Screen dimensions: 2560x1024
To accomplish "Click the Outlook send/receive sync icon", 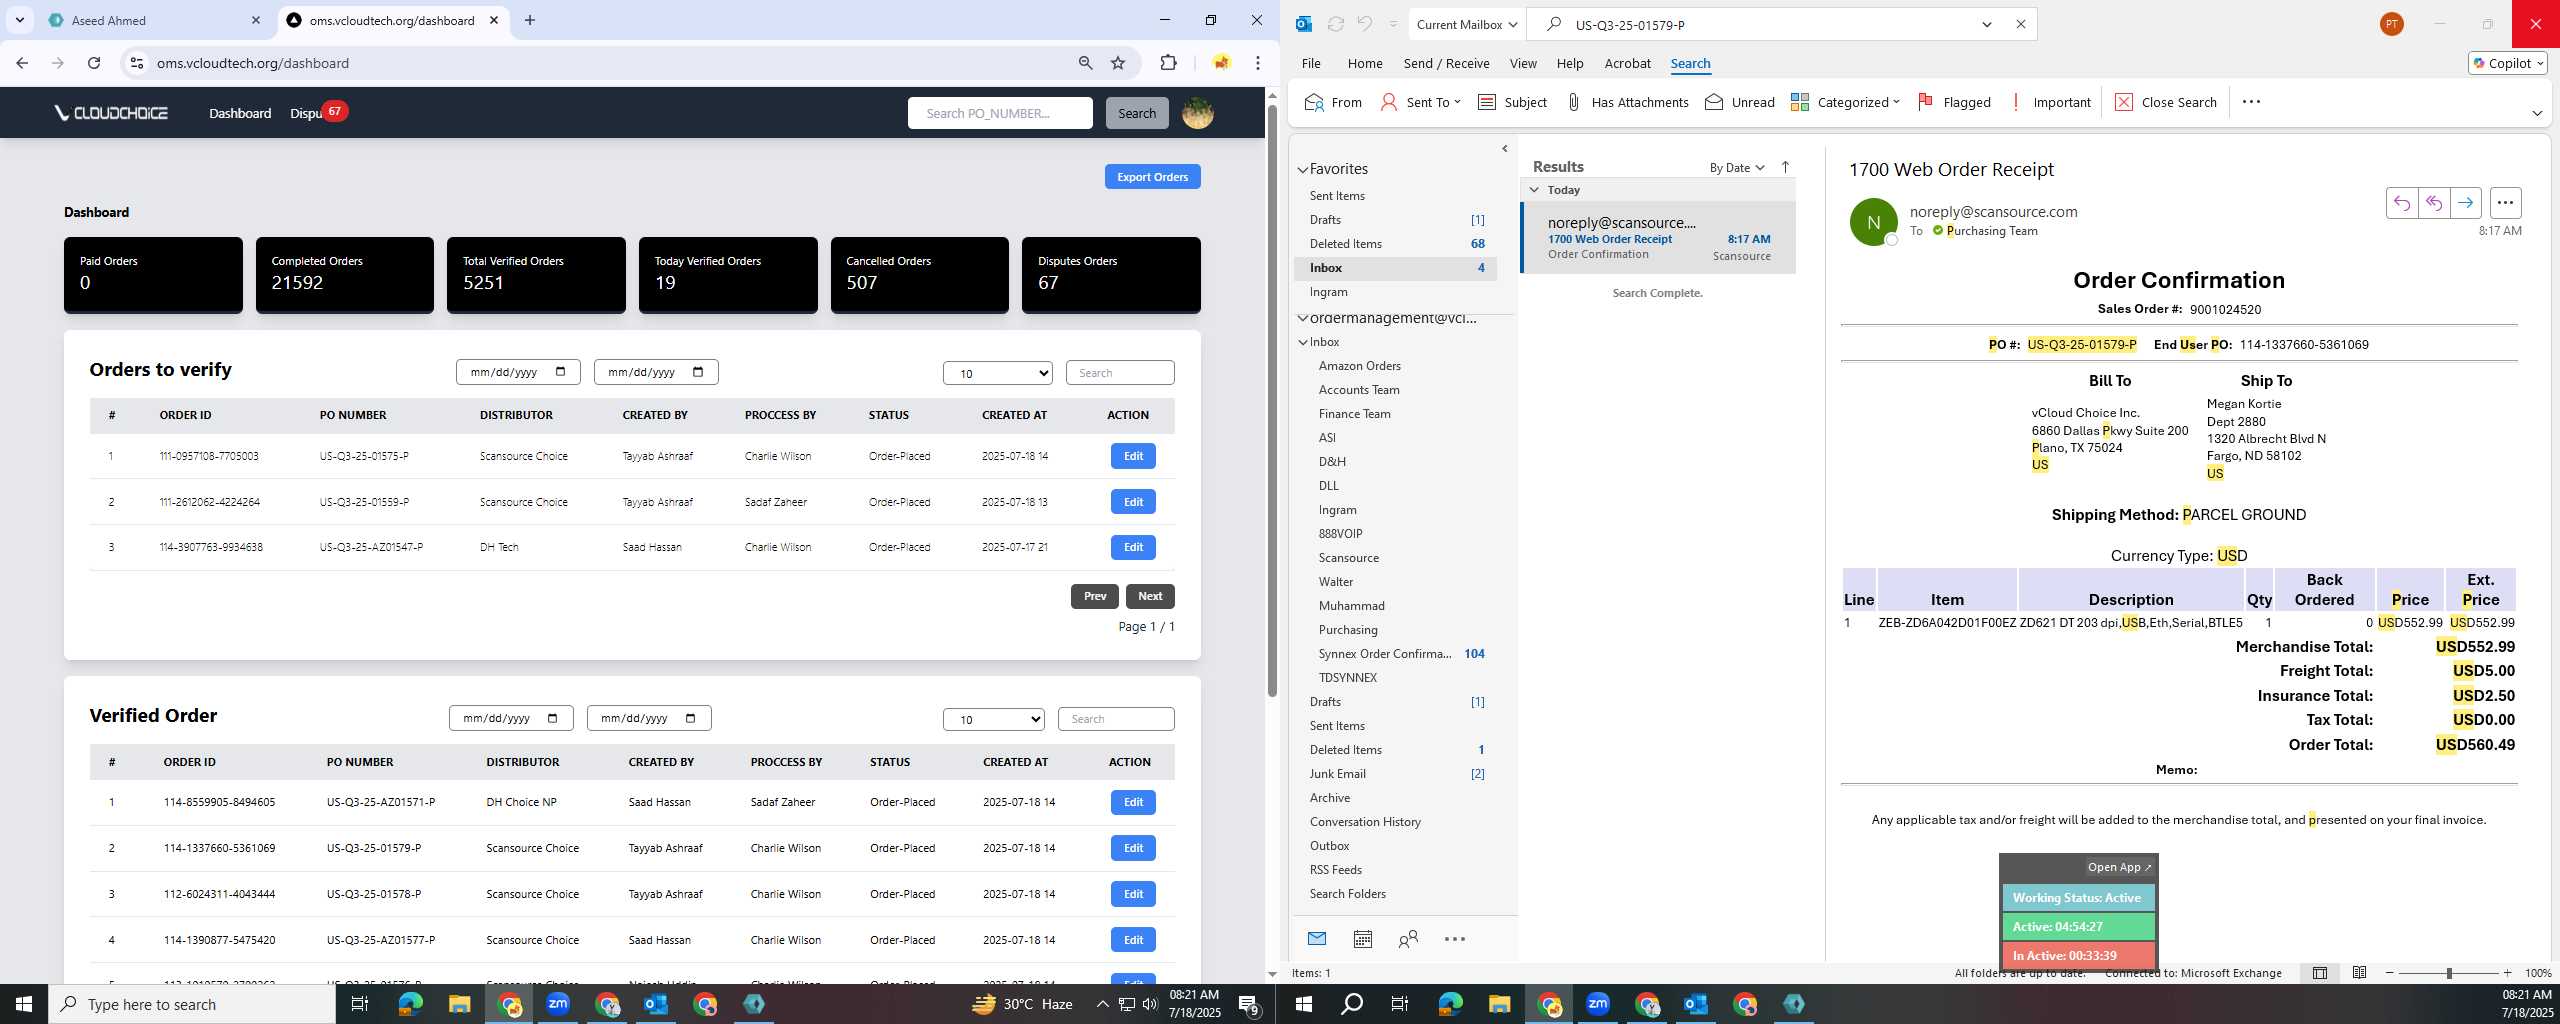I will [x=1335, y=24].
